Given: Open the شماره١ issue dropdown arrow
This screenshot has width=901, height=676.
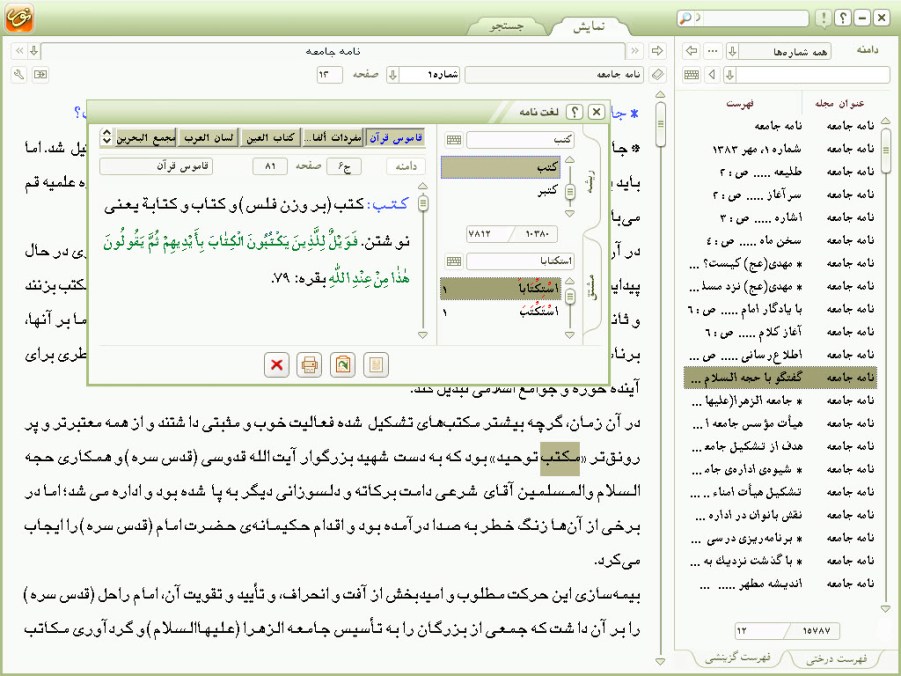Looking at the screenshot, I should tap(392, 74).
